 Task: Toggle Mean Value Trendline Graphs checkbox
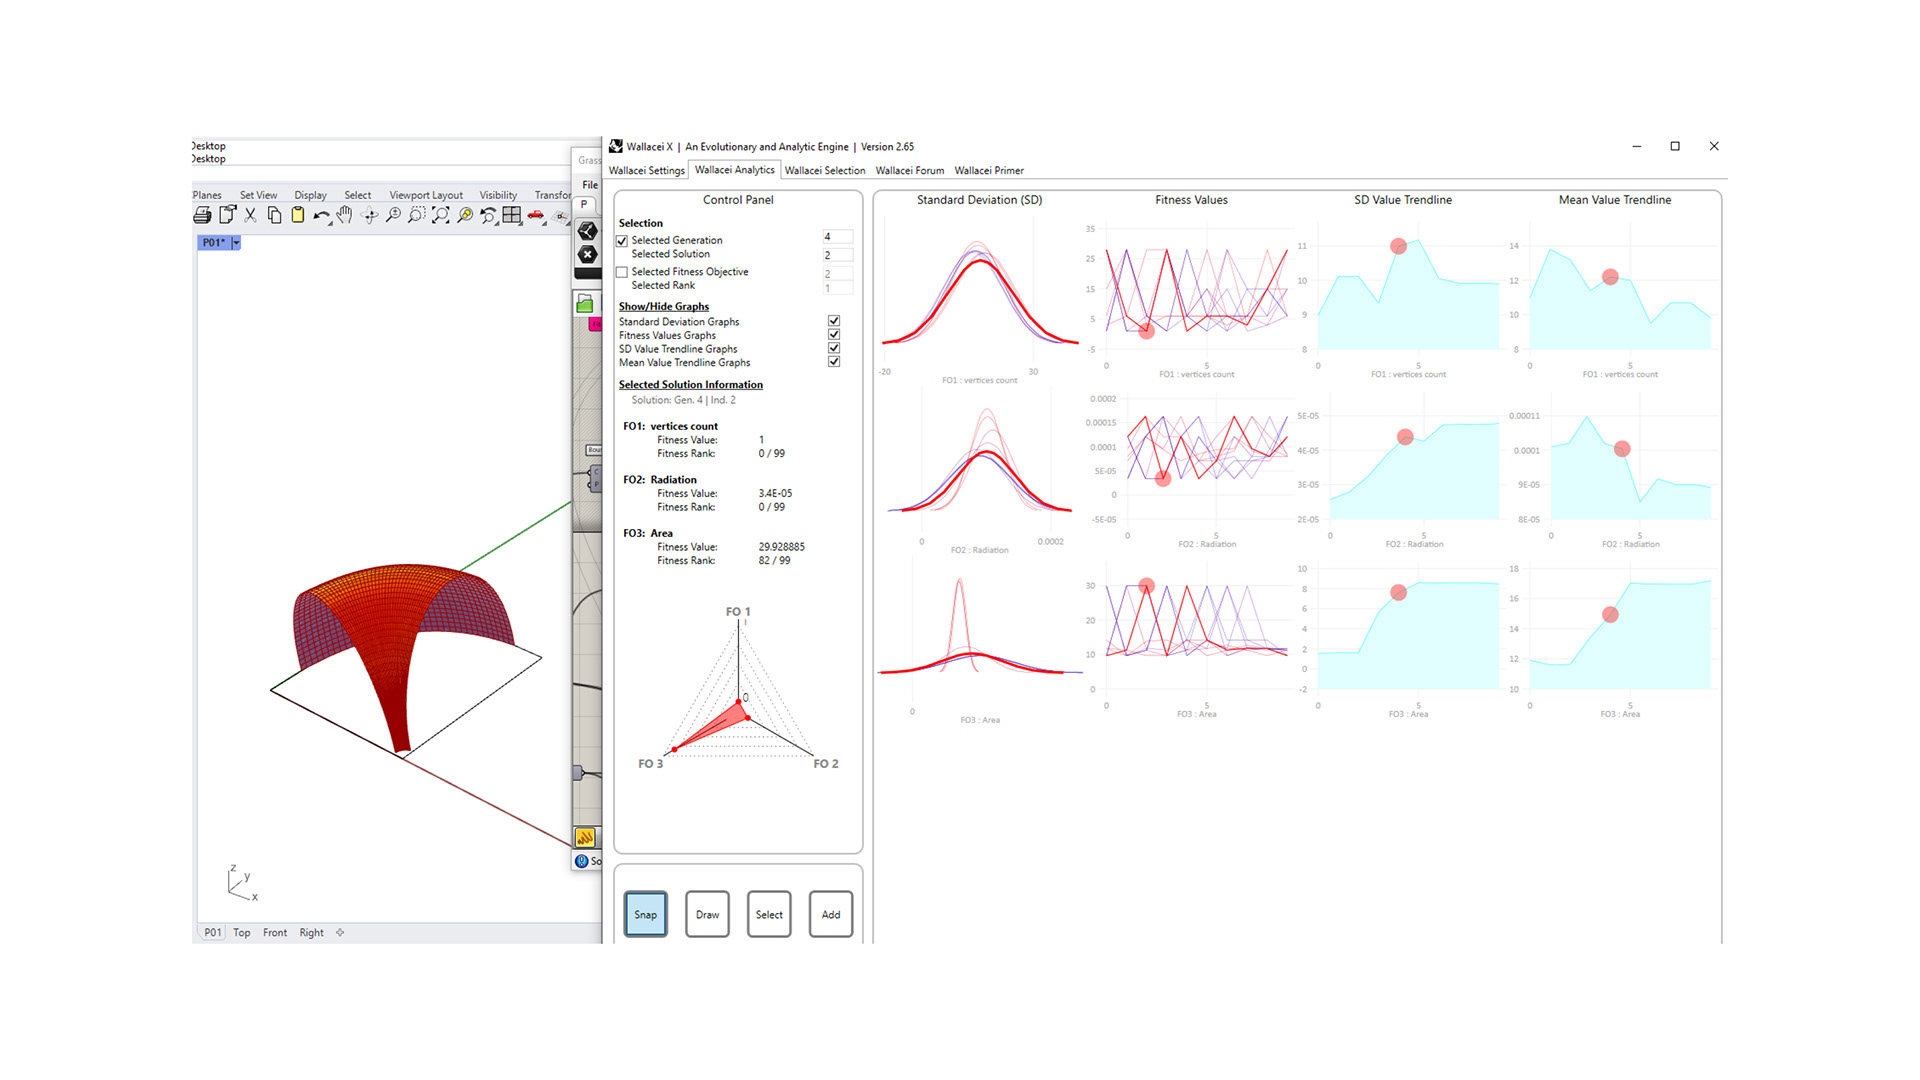tap(834, 362)
